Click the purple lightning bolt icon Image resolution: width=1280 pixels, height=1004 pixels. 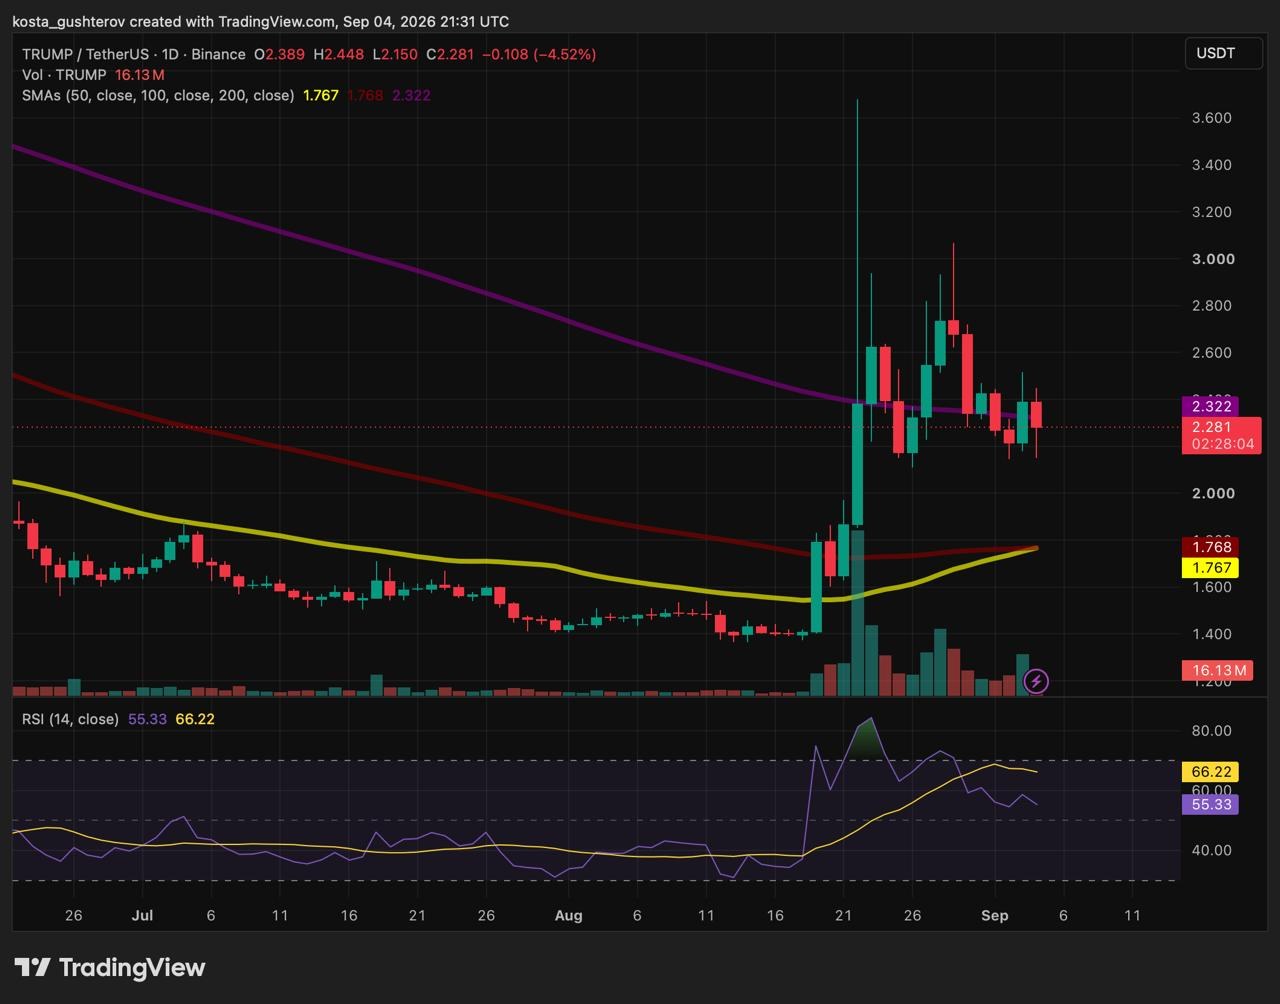(x=1037, y=682)
